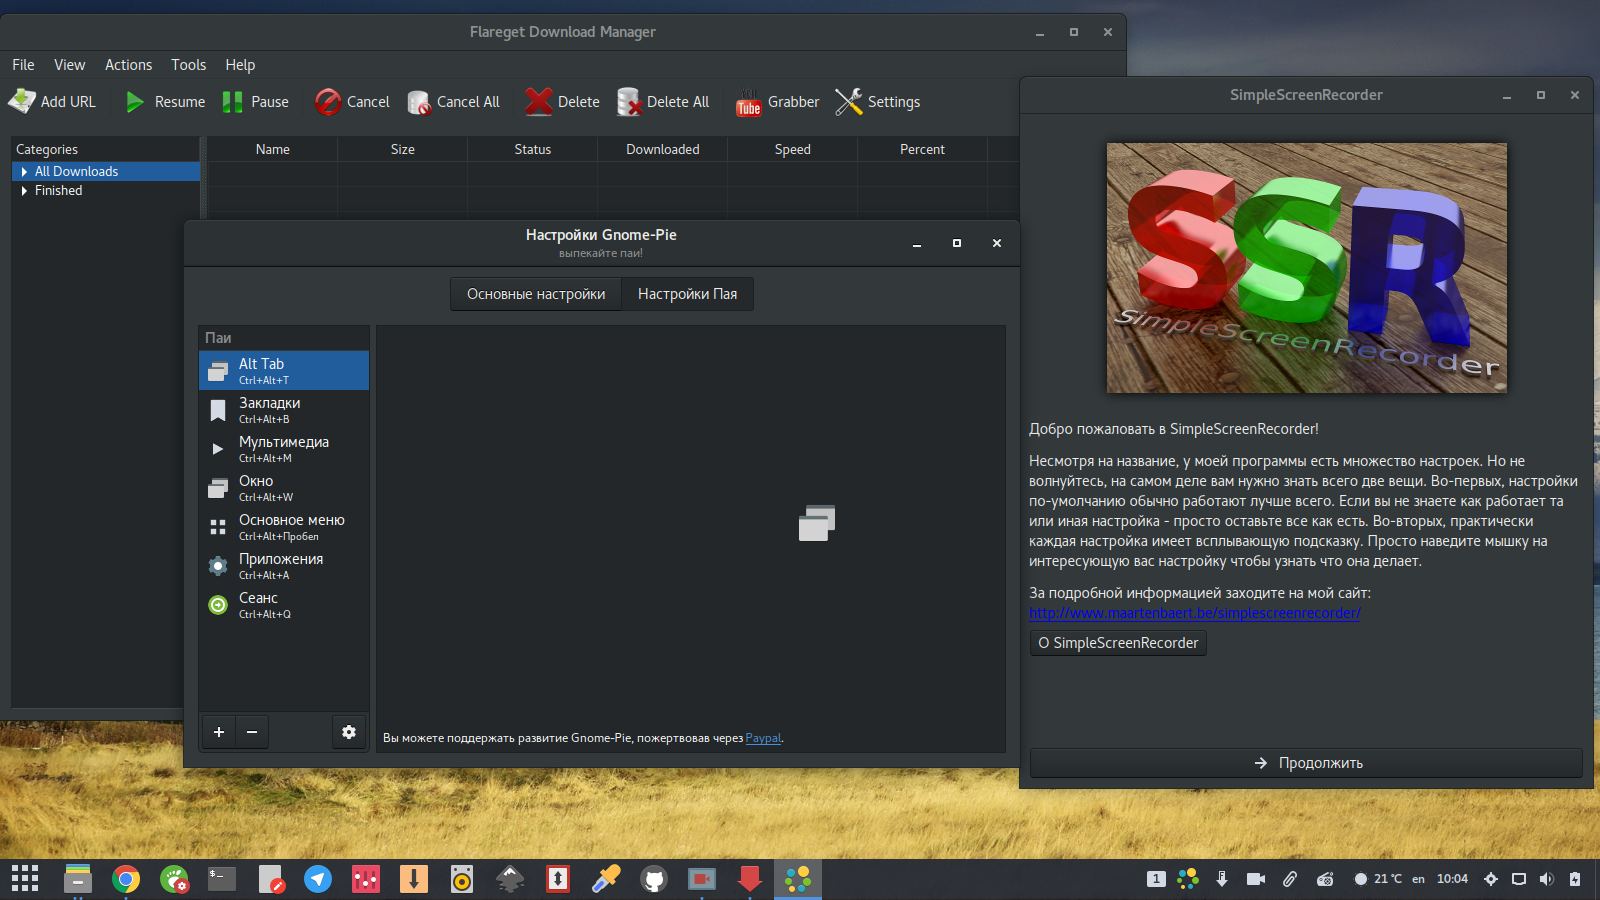Click Cancel in Flareget toolbar
The width and height of the screenshot is (1600, 900).
pos(352,102)
